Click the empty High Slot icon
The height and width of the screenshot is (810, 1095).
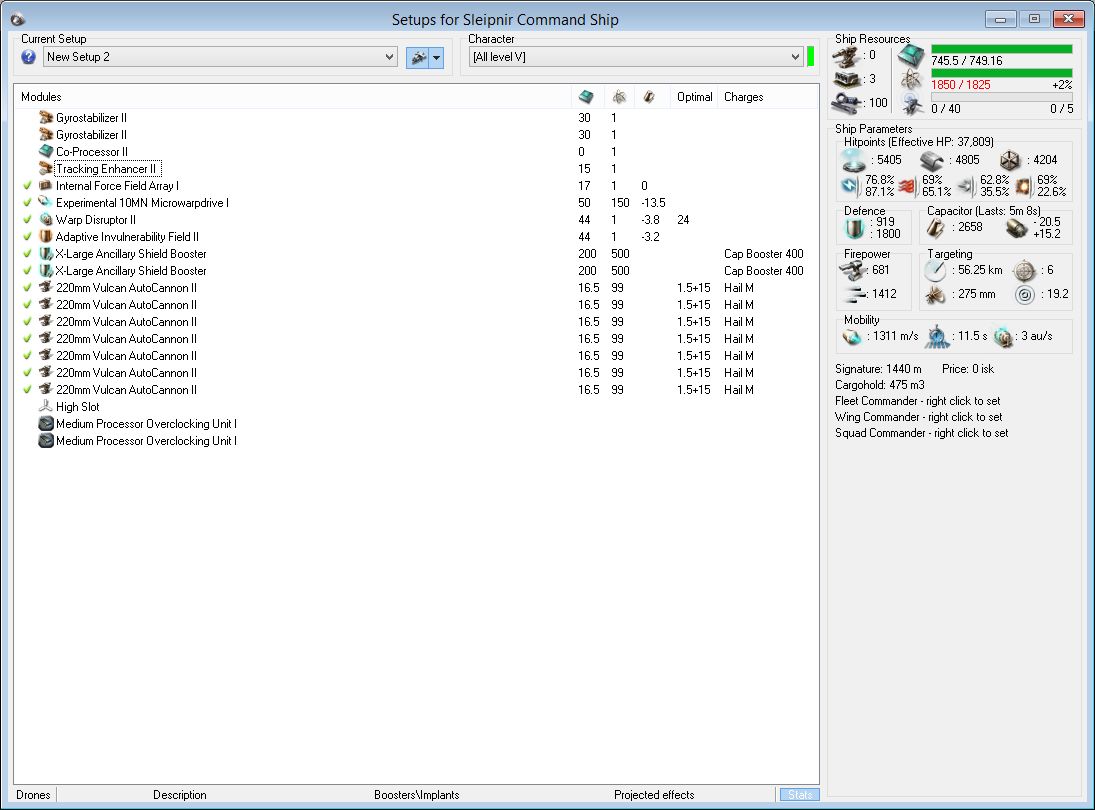click(46, 406)
